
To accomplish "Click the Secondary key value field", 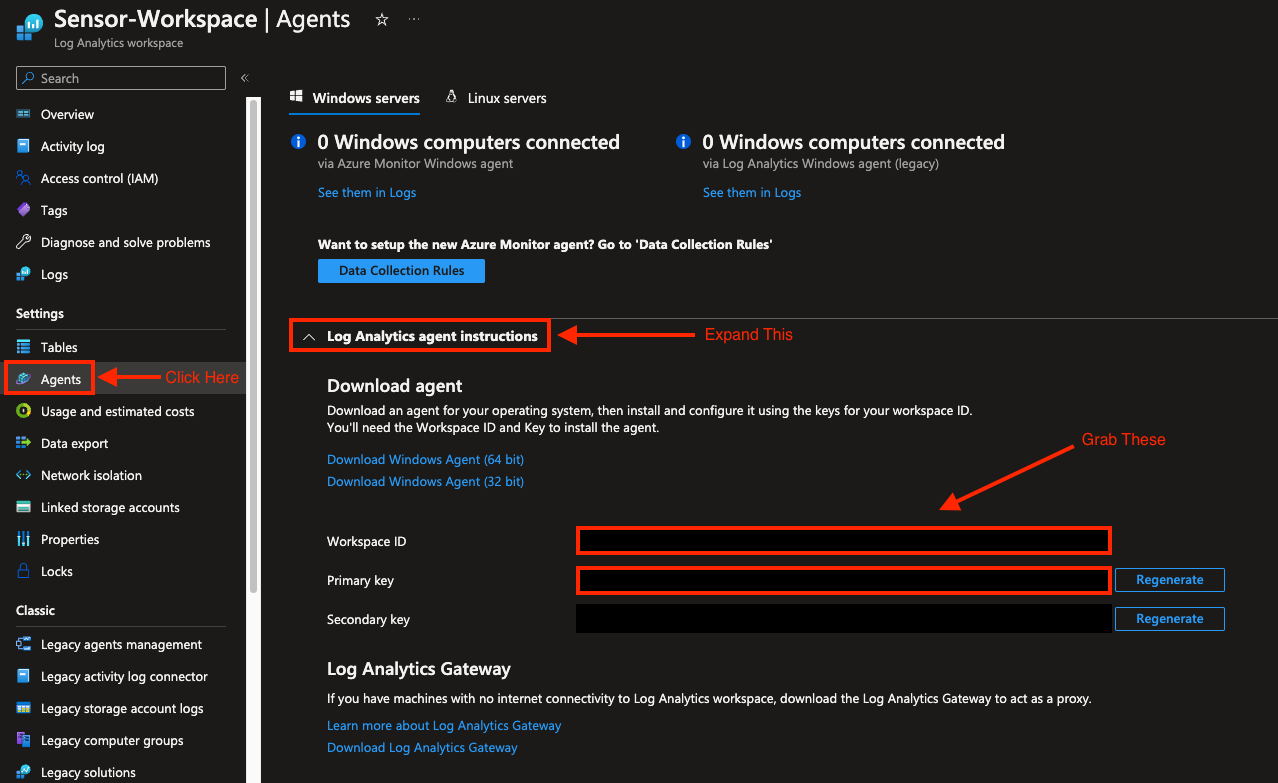I will (x=843, y=619).
